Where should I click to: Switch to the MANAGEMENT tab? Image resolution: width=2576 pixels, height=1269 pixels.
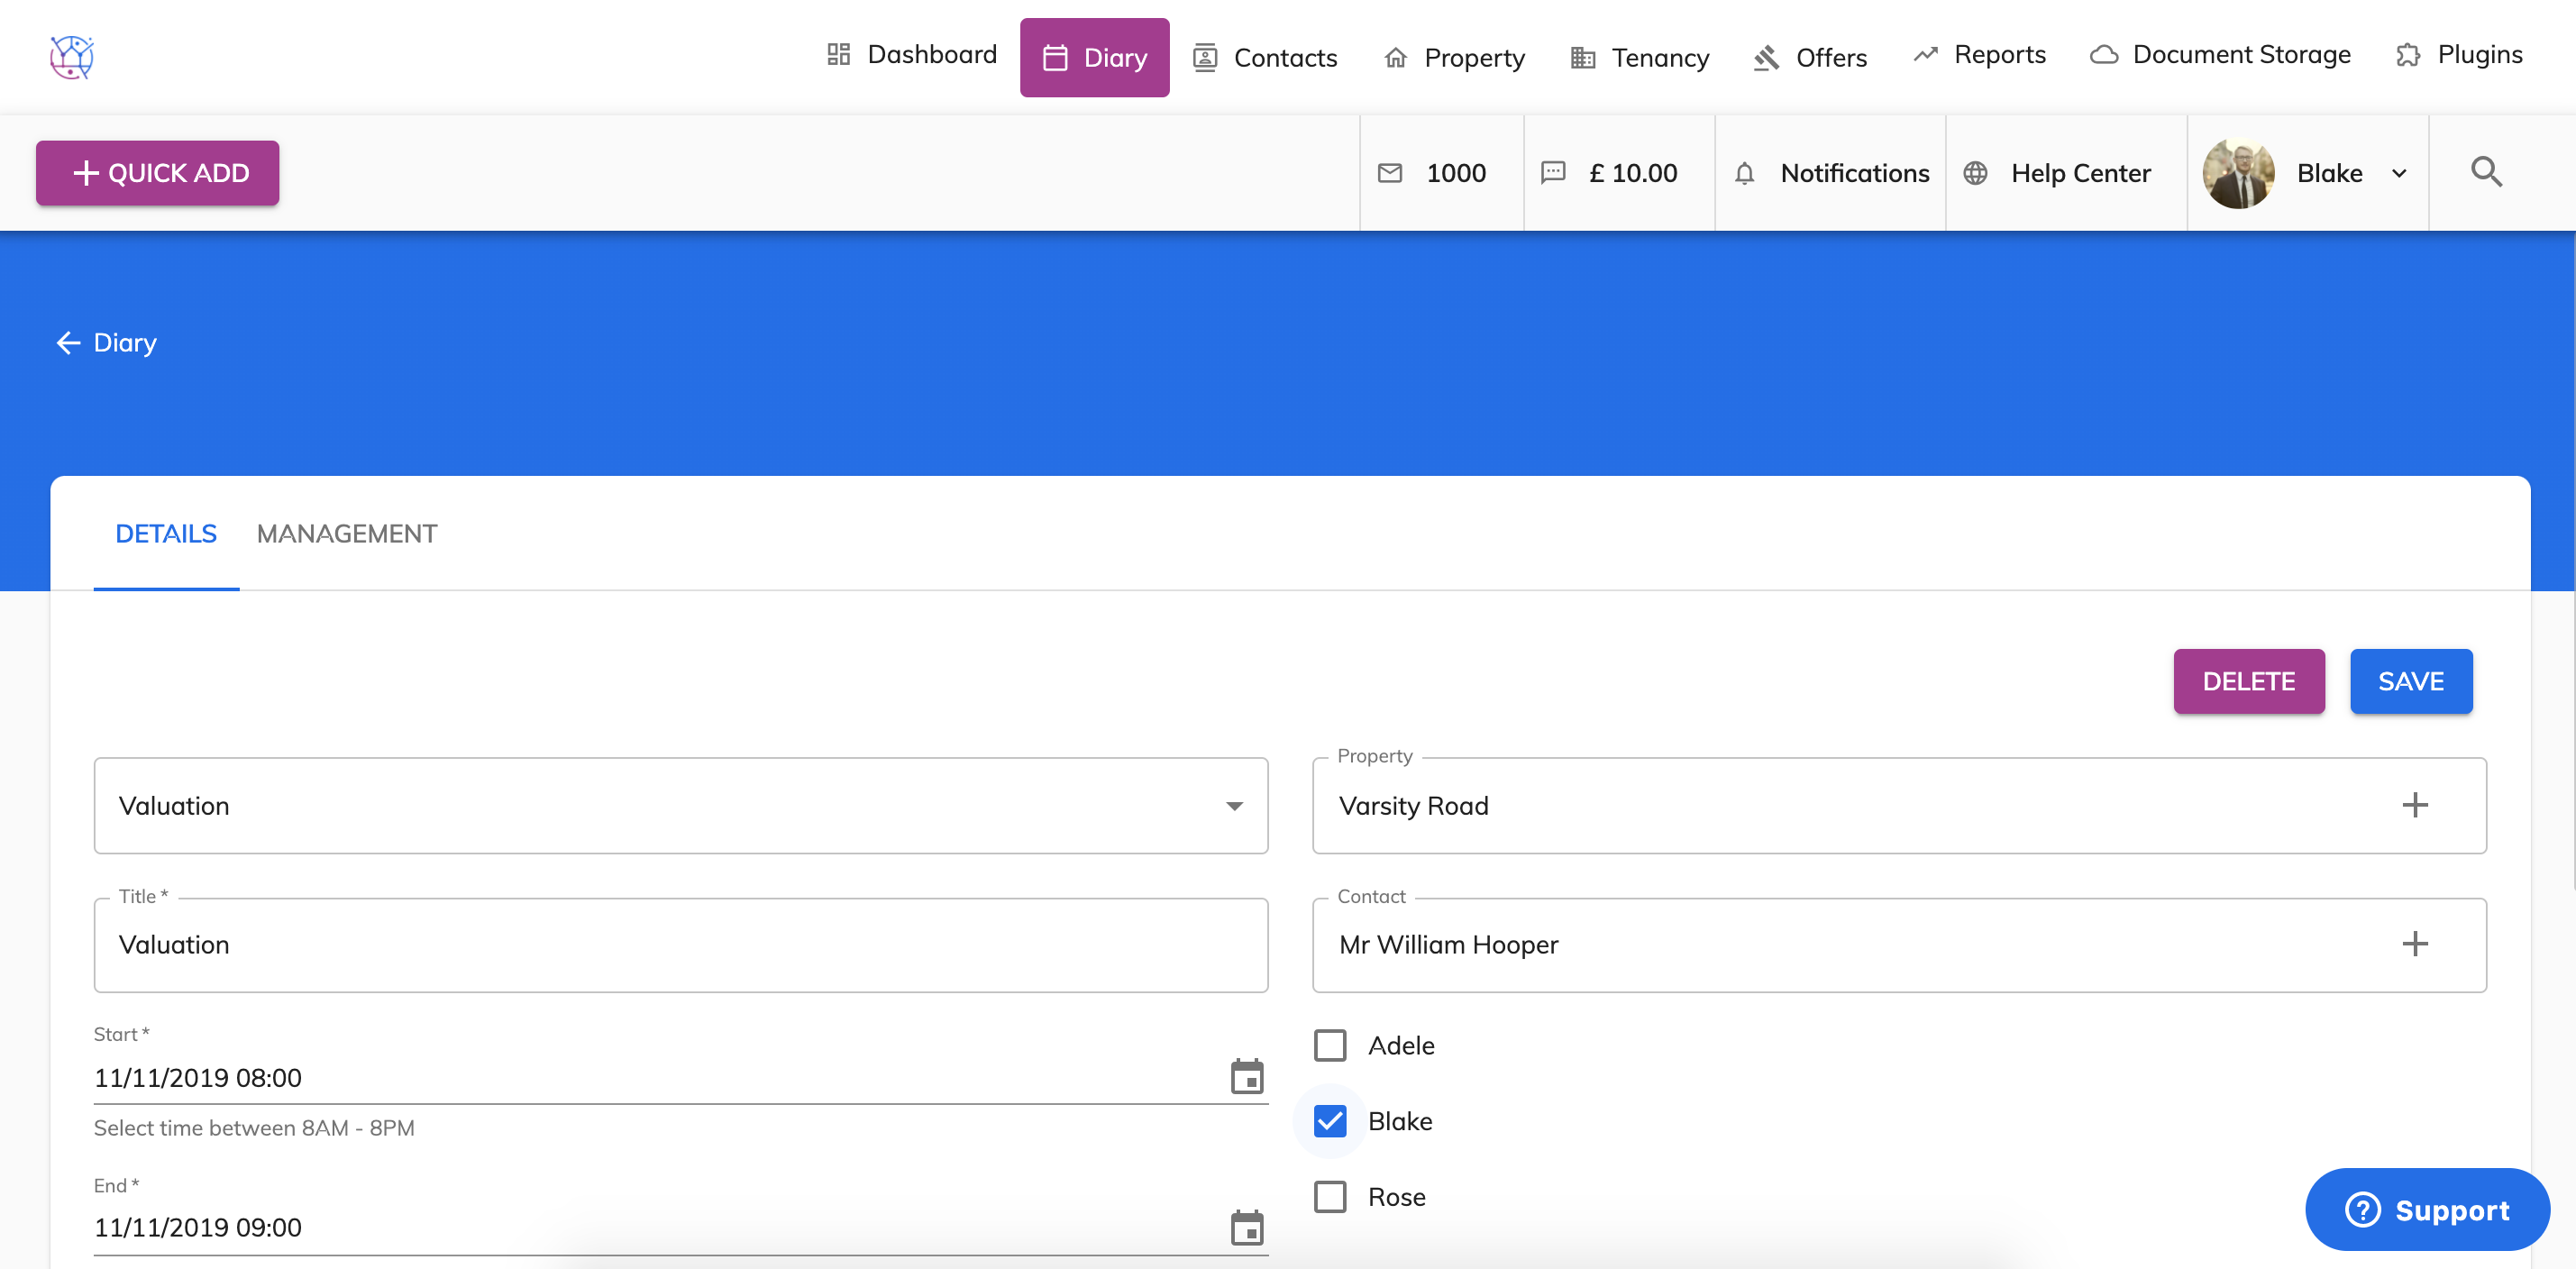[x=346, y=534]
